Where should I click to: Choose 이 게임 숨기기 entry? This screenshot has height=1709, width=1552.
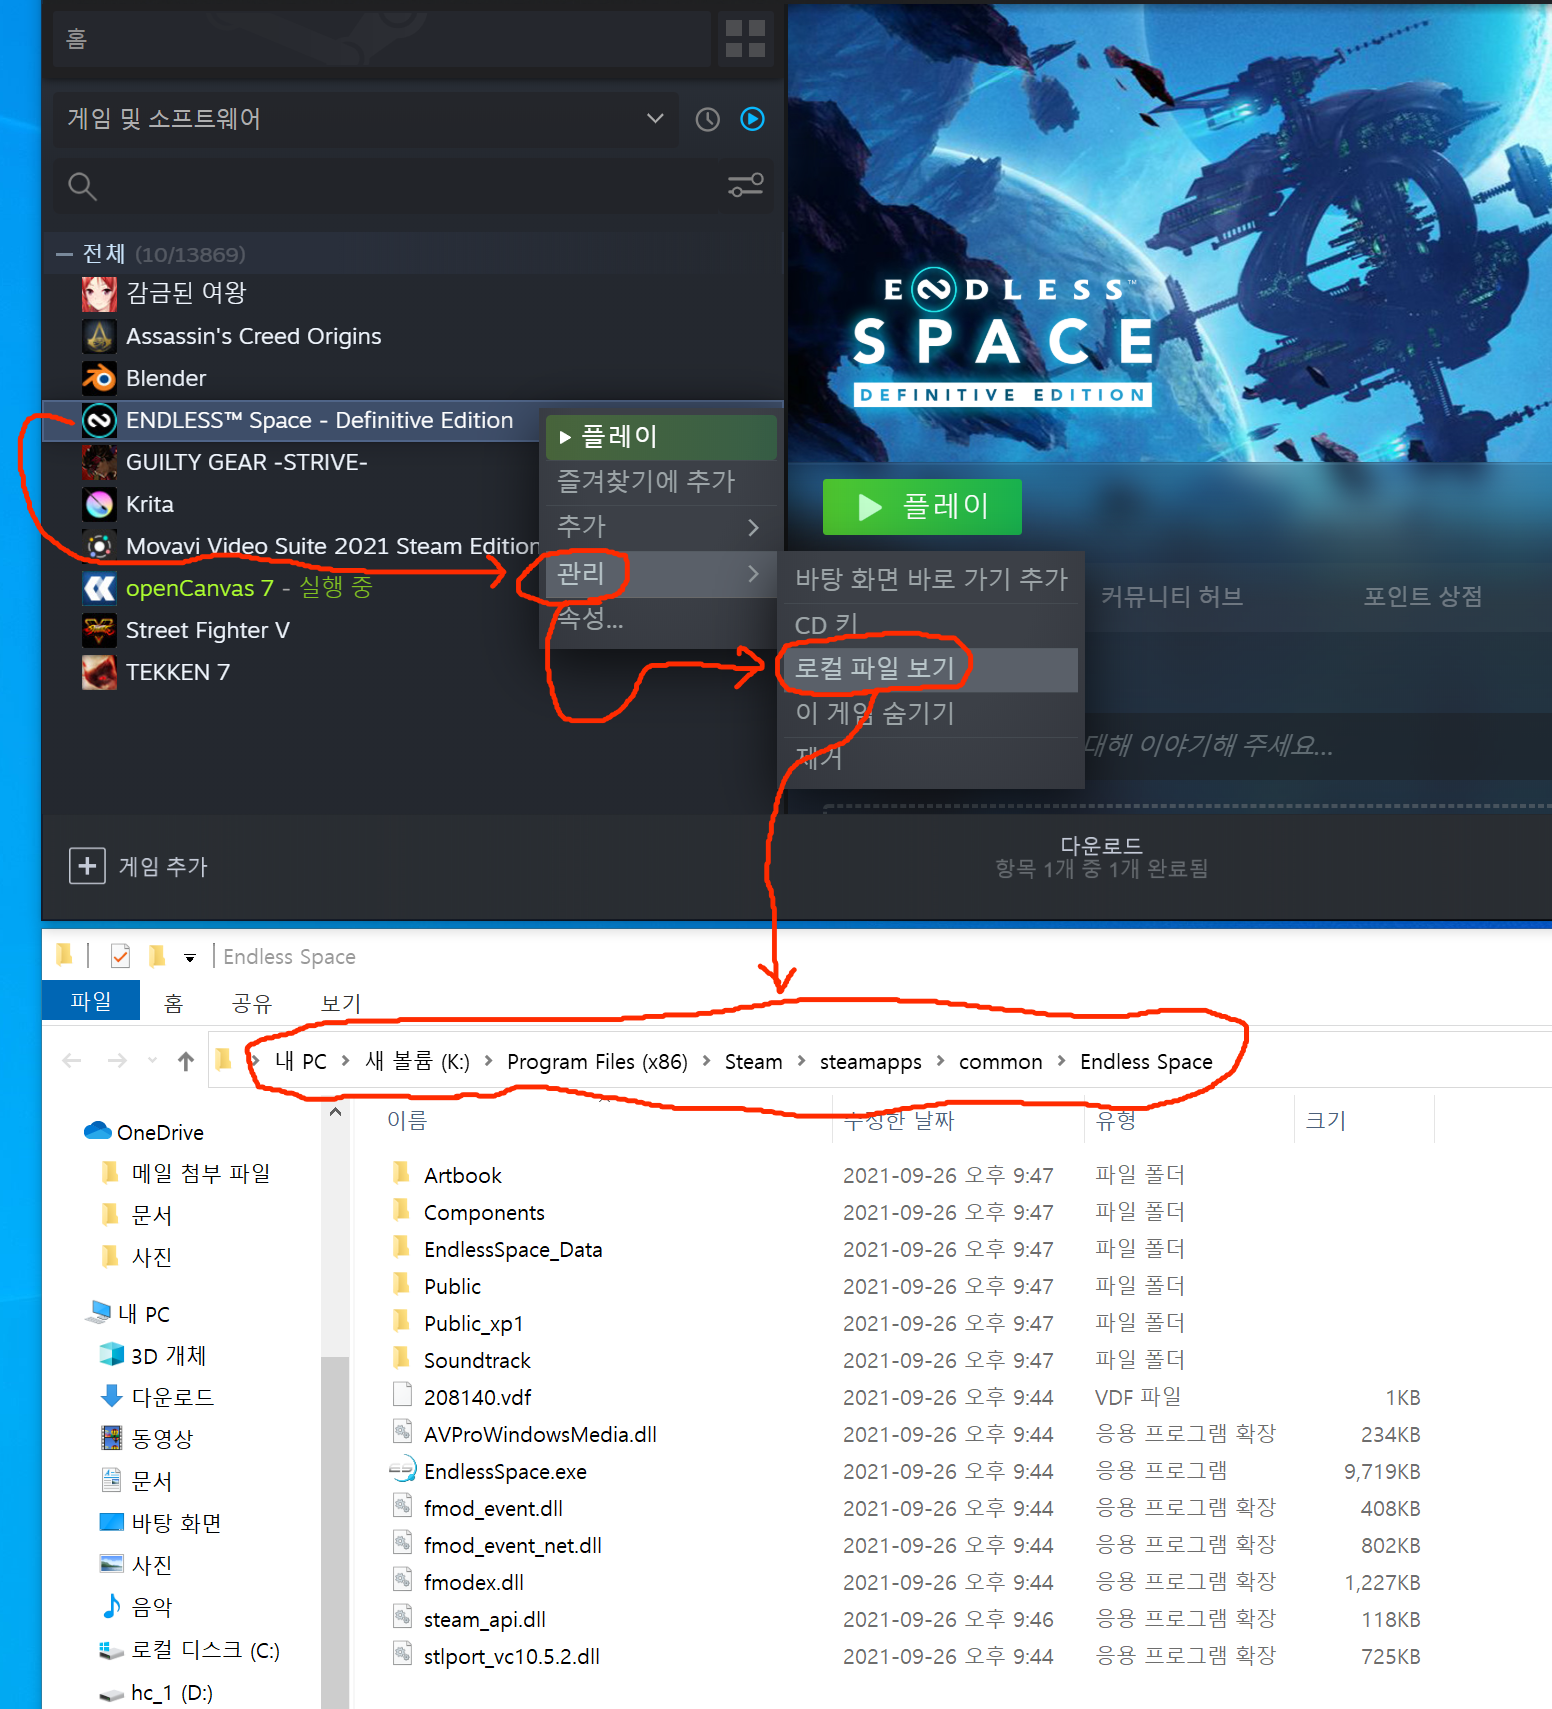(x=931, y=714)
